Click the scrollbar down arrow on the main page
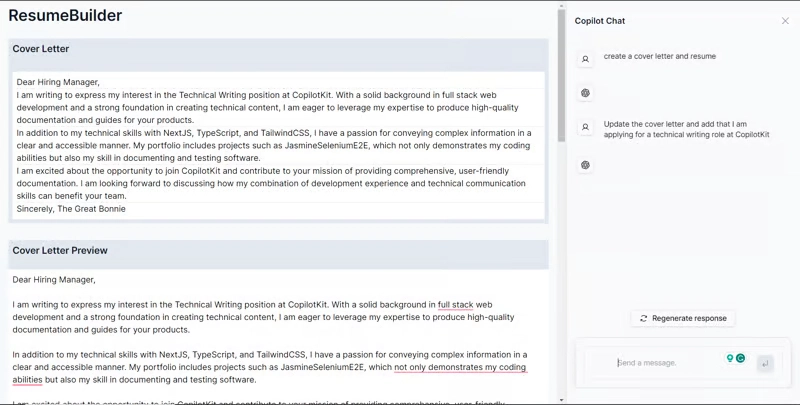 (561, 400)
